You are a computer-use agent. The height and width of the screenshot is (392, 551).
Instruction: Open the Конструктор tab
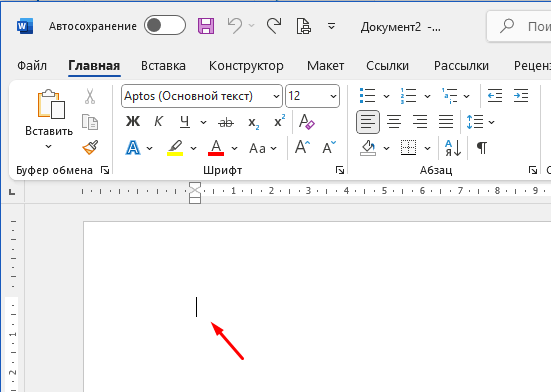pos(246,66)
